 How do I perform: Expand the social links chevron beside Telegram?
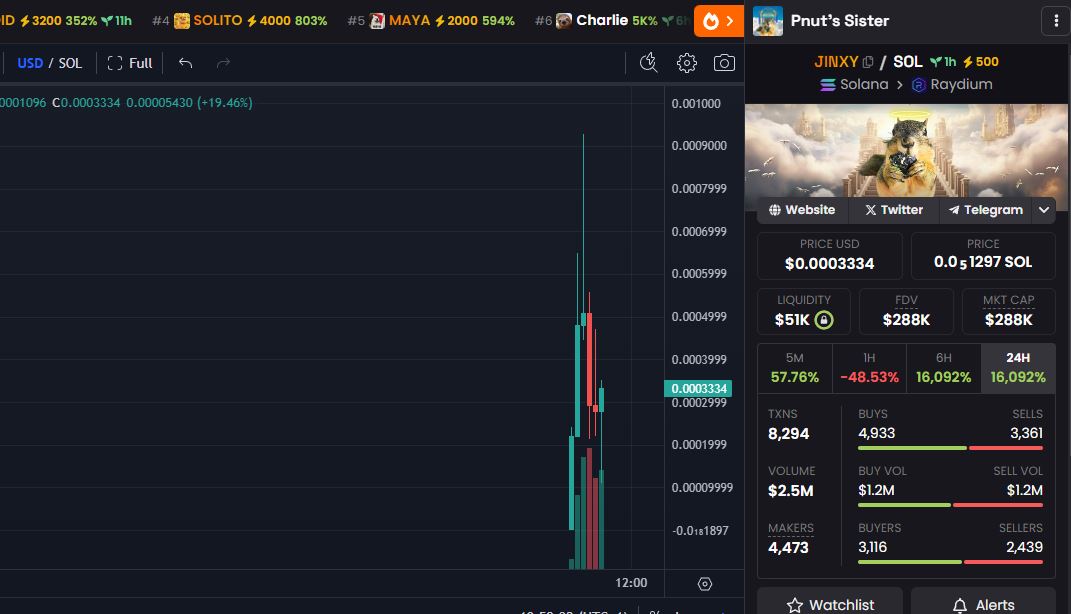click(x=1043, y=210)
